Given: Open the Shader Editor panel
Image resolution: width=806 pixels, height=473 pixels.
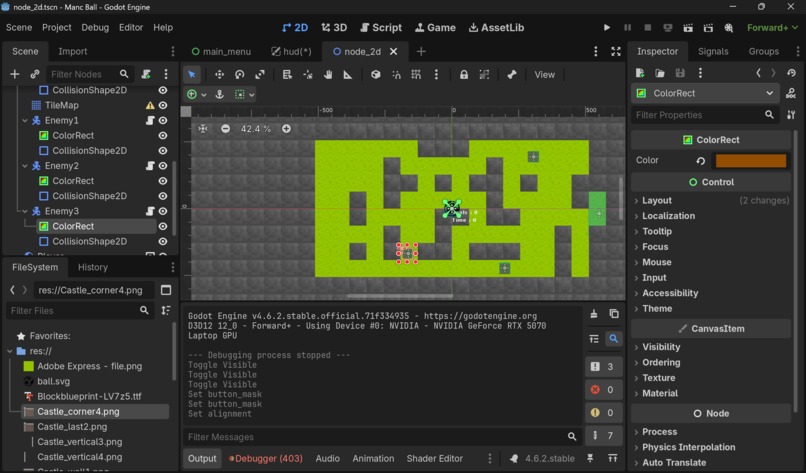Looking at the screenshot, I should coord(434,459).
